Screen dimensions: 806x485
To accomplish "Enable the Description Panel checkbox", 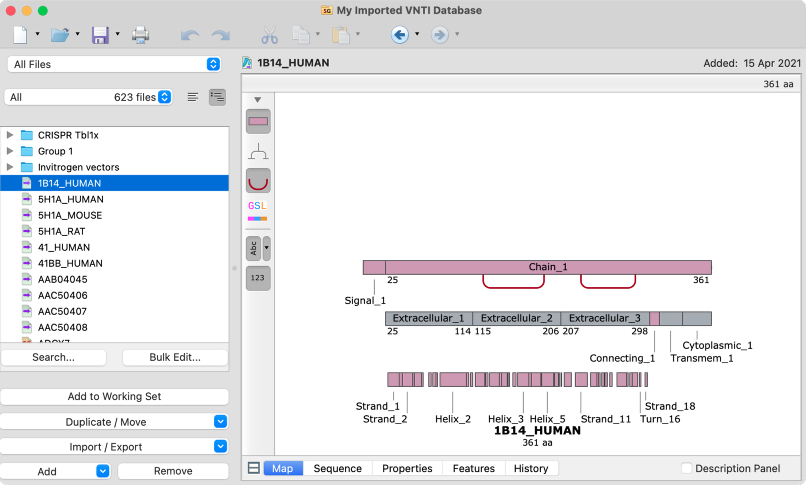I will pyautogui.click(x=686, y=468).
